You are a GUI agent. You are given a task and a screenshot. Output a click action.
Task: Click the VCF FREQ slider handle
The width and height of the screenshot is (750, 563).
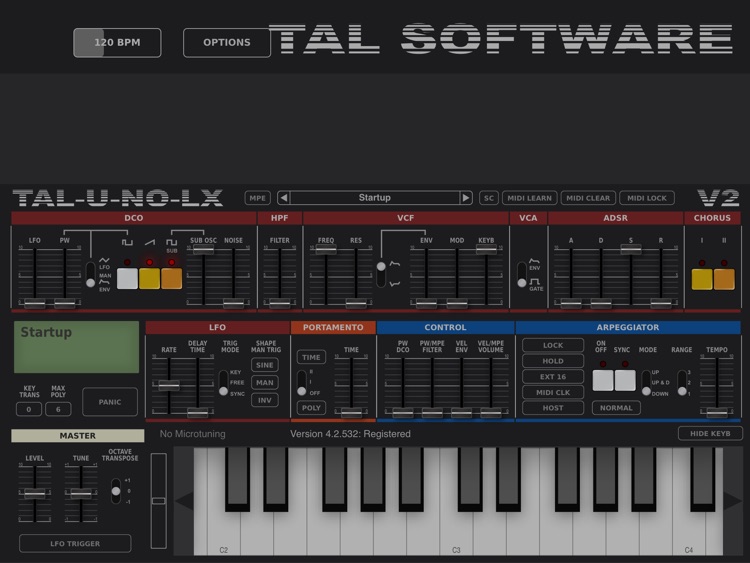click(326, 249)
